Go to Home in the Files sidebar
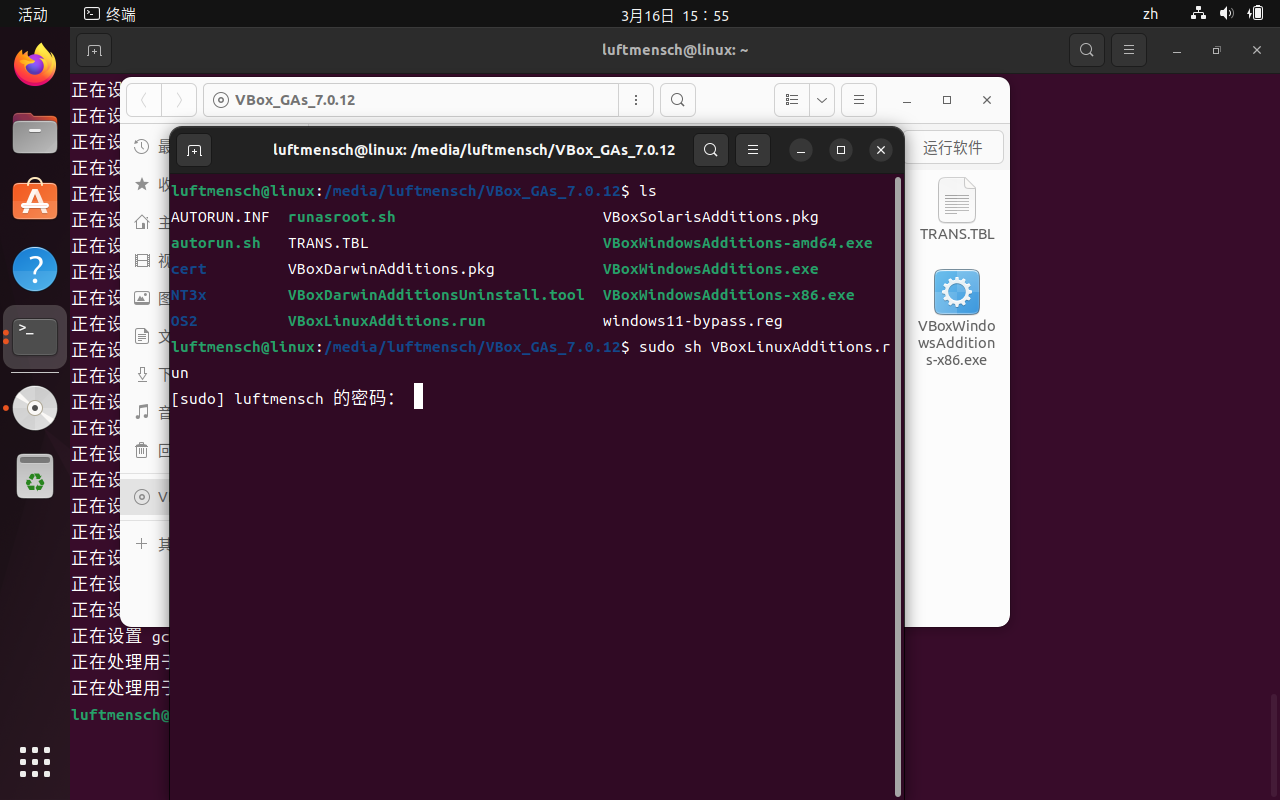The width and height of the screenshot is (1280, 800). tap(146, 223)
